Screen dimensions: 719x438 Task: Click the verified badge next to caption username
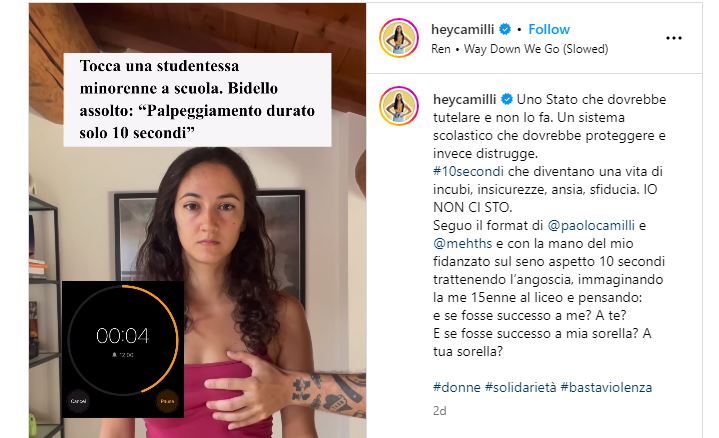click(507, 99)
